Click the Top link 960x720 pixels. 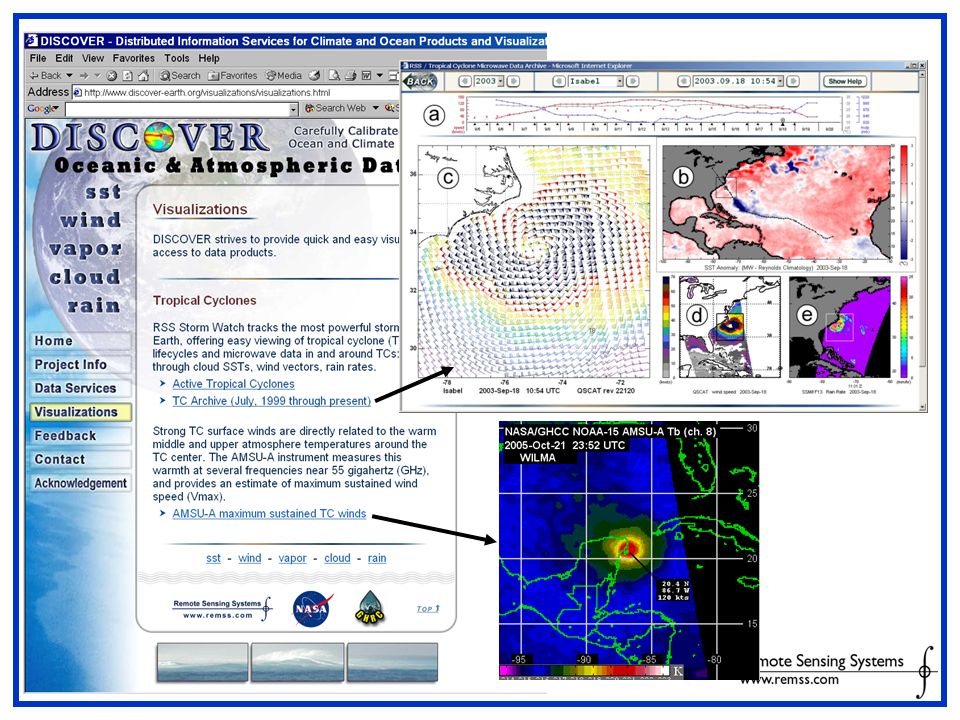click(428, 609)
